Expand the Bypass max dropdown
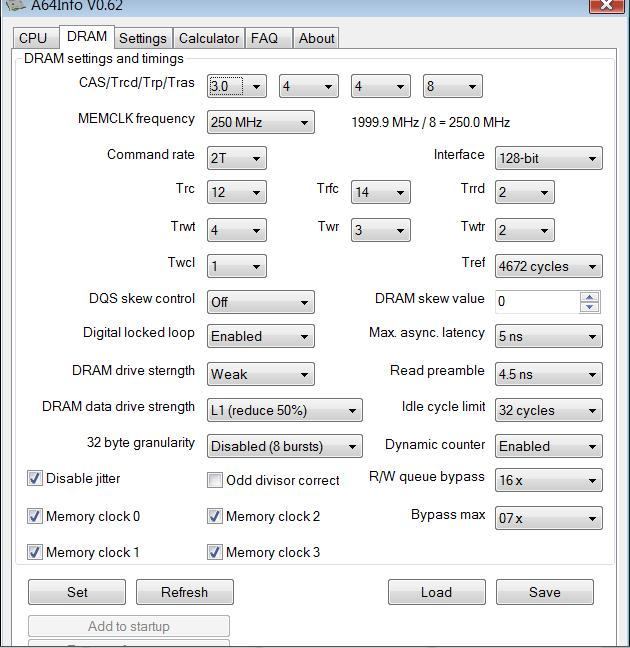The width and height of the screenshot is (630, 648). [x=549, y=518]
